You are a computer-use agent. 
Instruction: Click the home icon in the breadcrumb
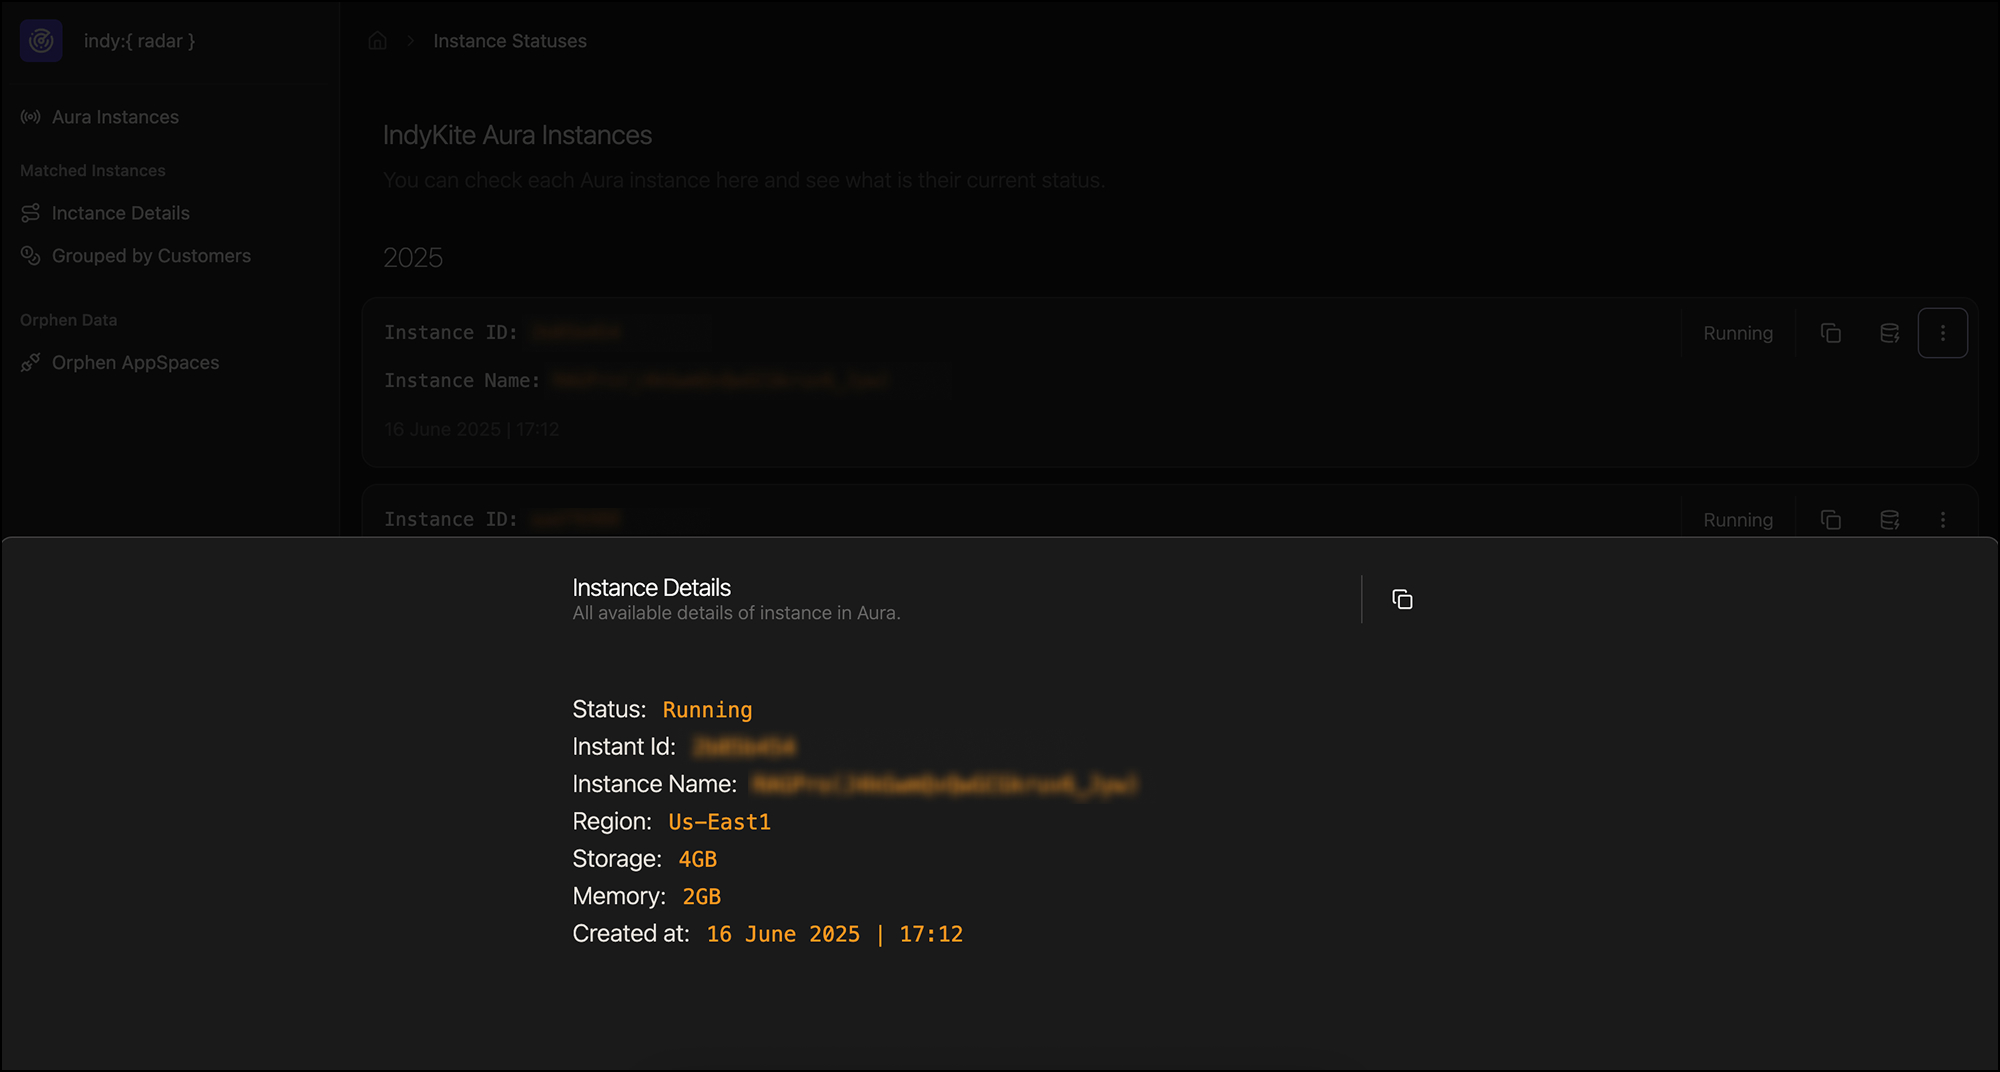coord(378,40)
